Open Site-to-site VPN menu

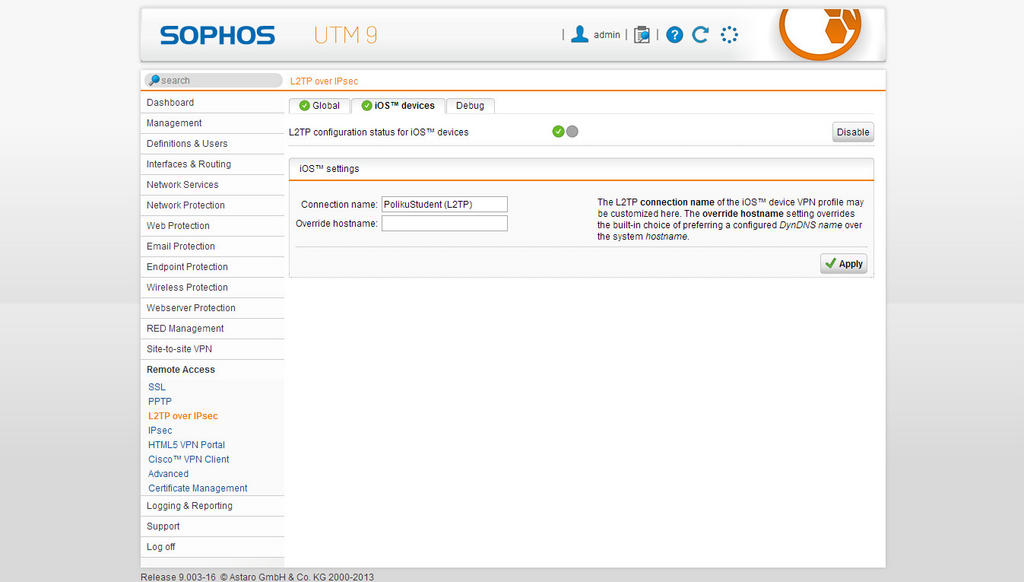[212, 349]
